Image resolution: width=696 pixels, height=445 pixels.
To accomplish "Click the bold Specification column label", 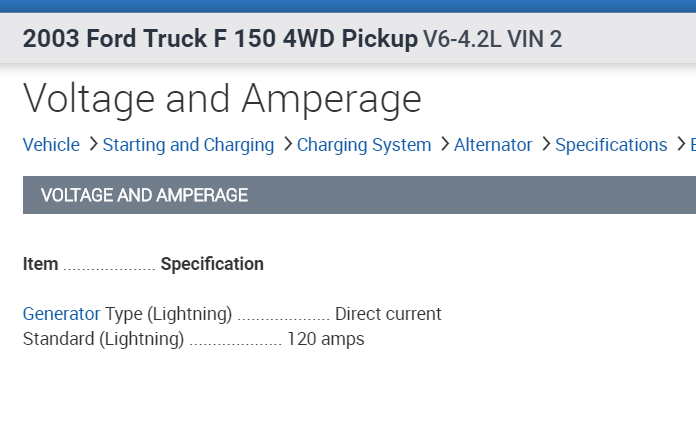I will point(212,264).
